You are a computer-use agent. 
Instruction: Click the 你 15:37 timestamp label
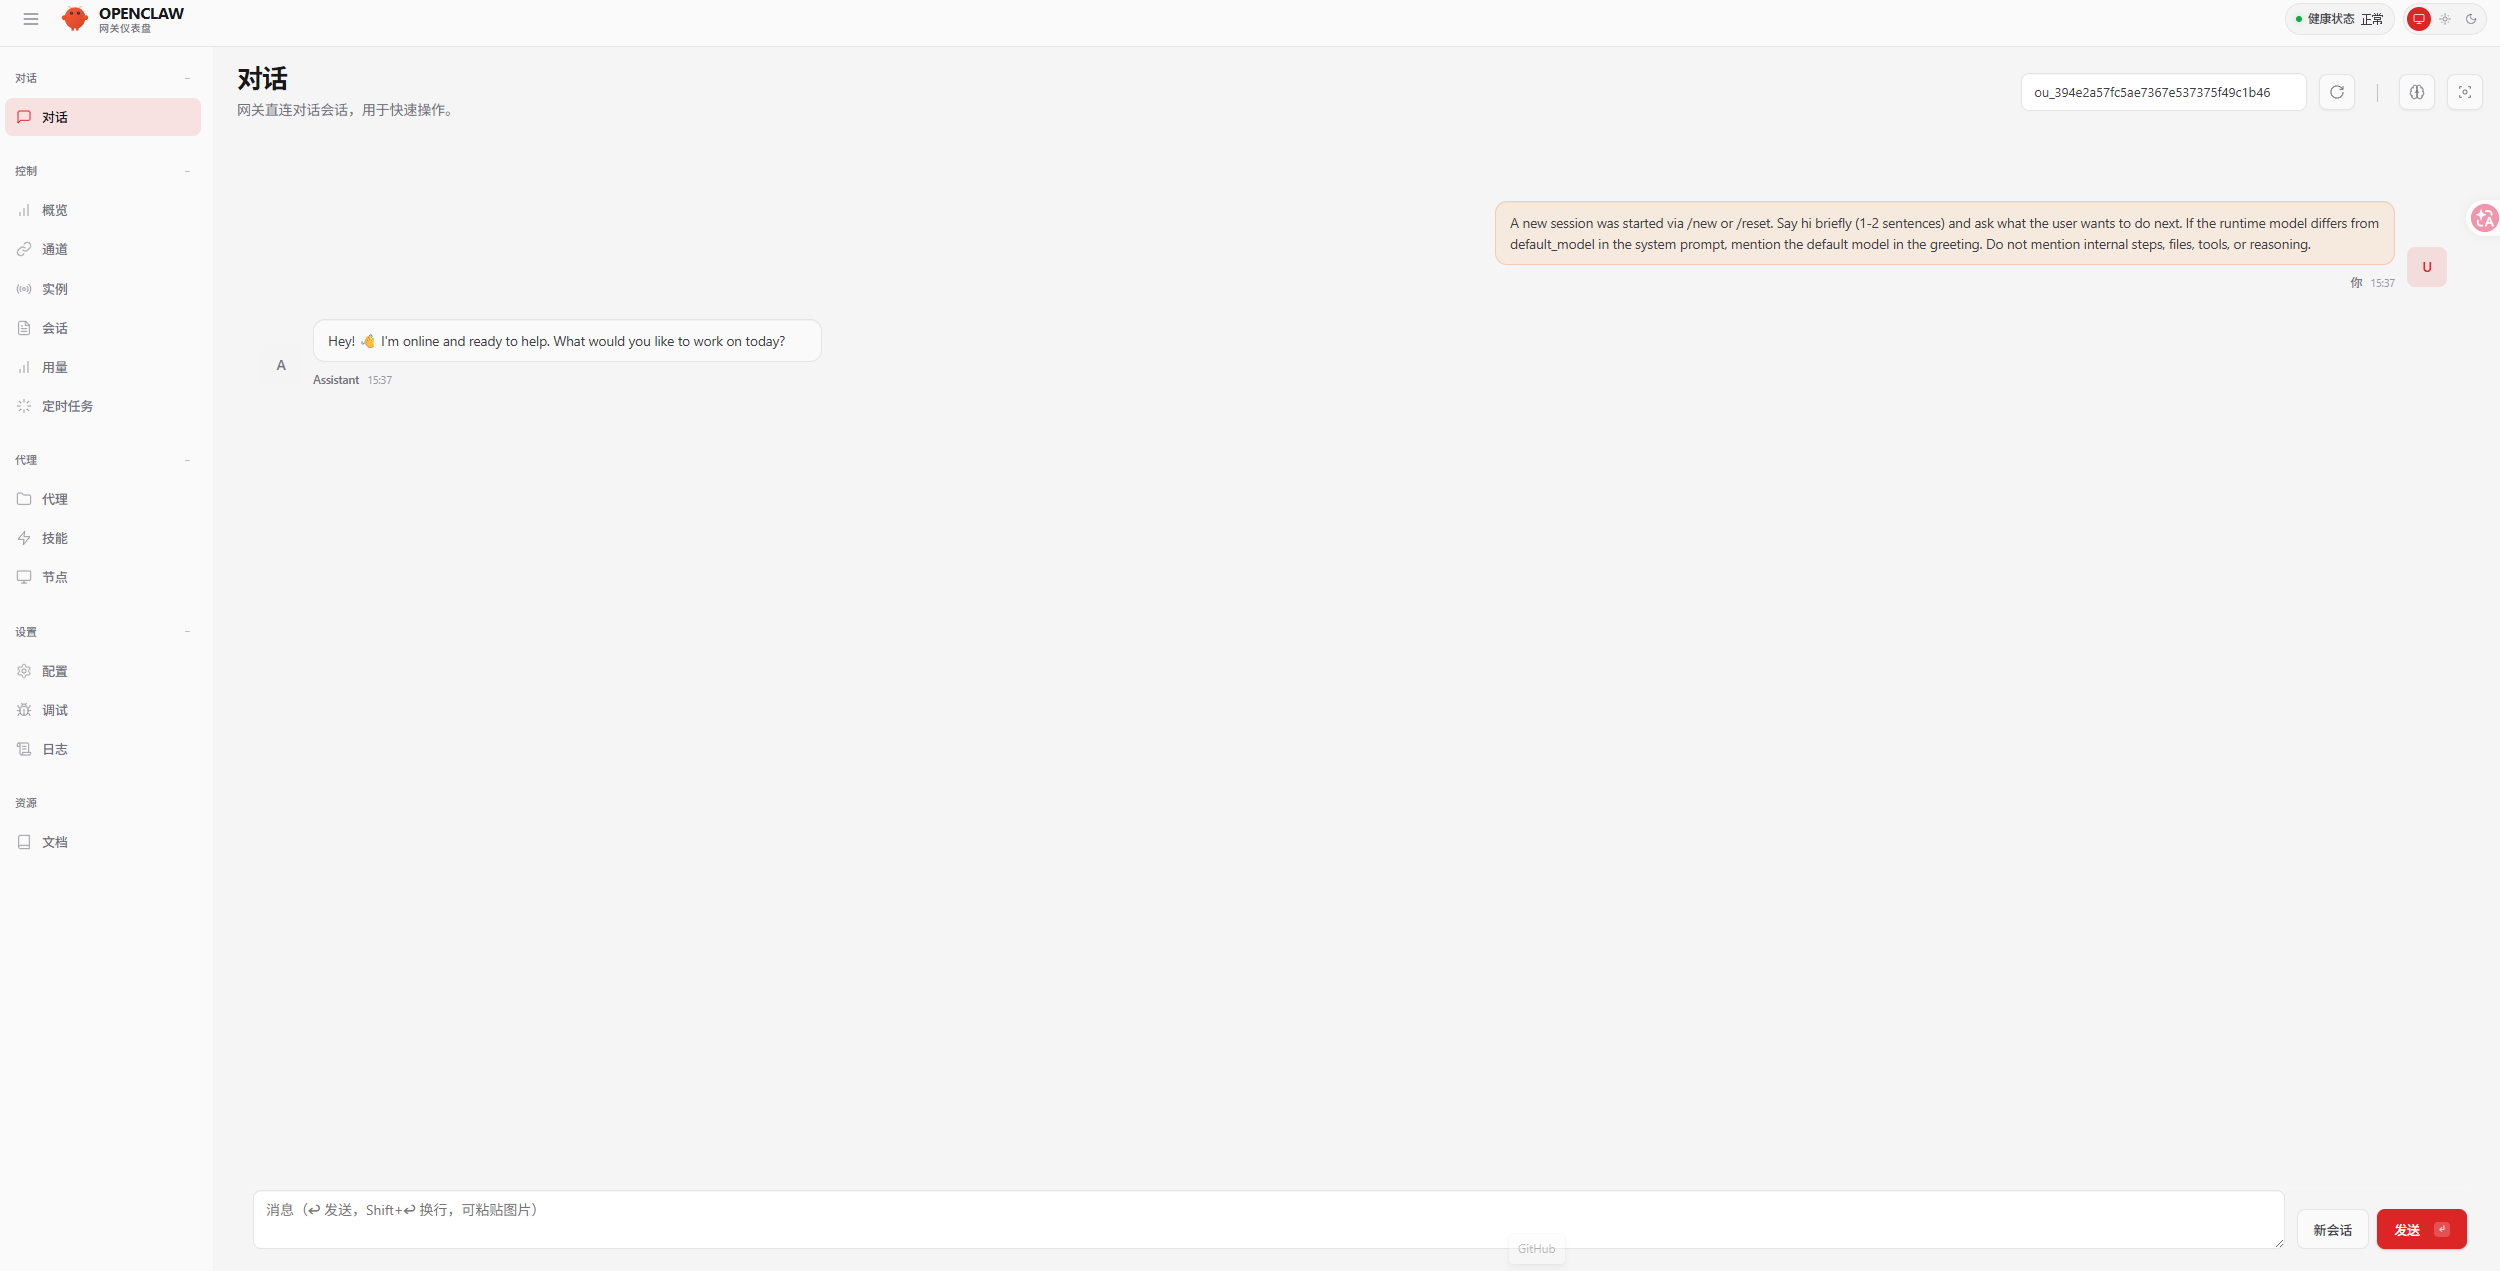point(2372,283)
